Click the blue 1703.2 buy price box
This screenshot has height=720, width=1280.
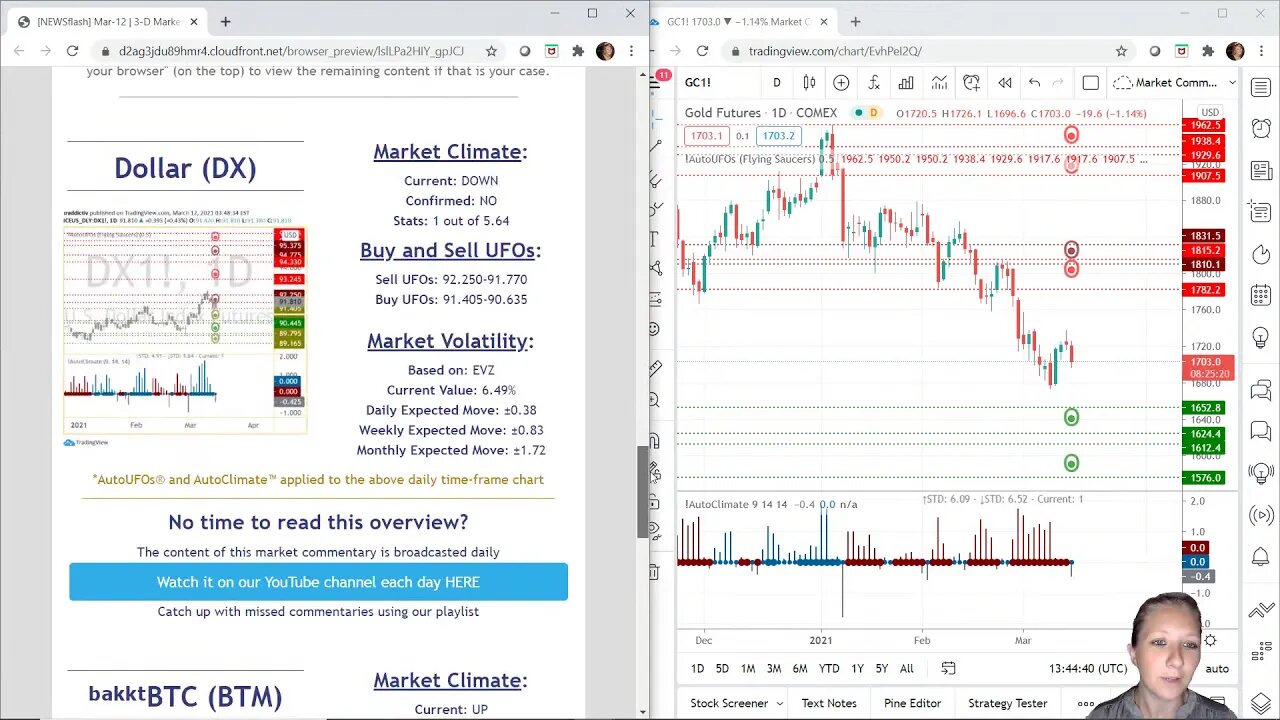tap(777, 136)
